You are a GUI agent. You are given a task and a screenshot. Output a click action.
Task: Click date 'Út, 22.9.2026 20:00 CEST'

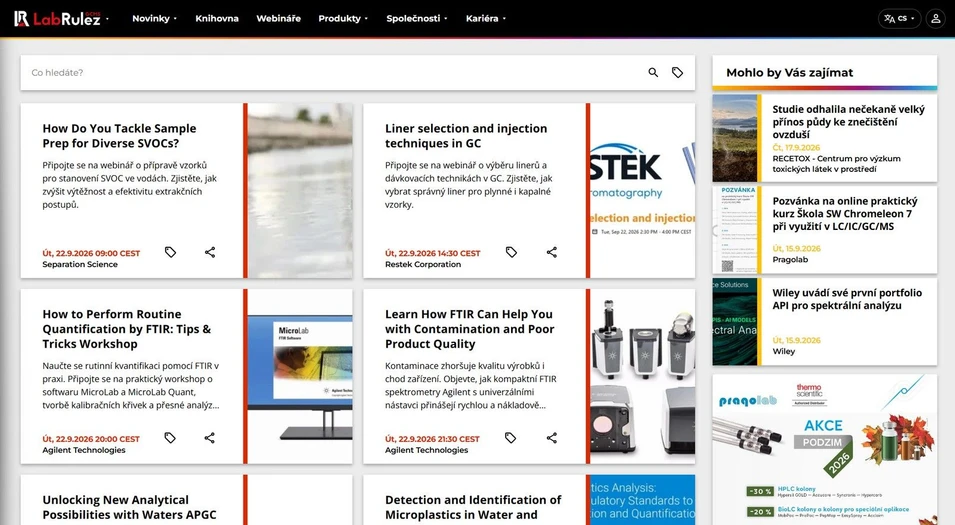(91, 439)
